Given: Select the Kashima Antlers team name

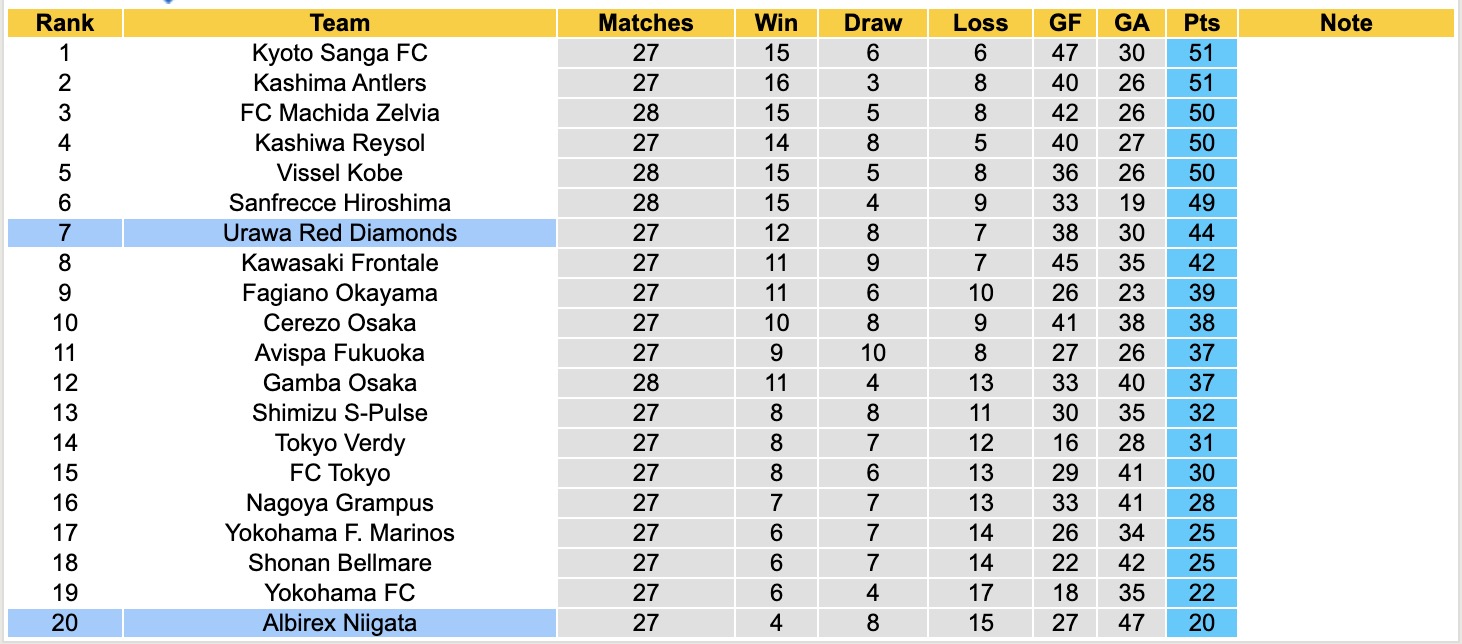Looking at the screenshot, I should pyautogui.click(x=340, y=83).
